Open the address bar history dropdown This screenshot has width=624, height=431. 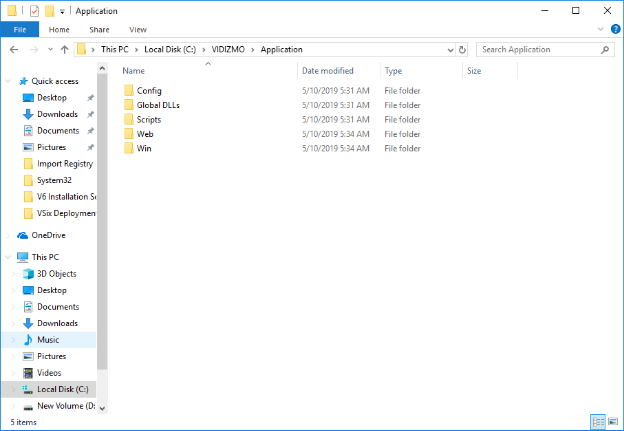click(x=448, y=49)
